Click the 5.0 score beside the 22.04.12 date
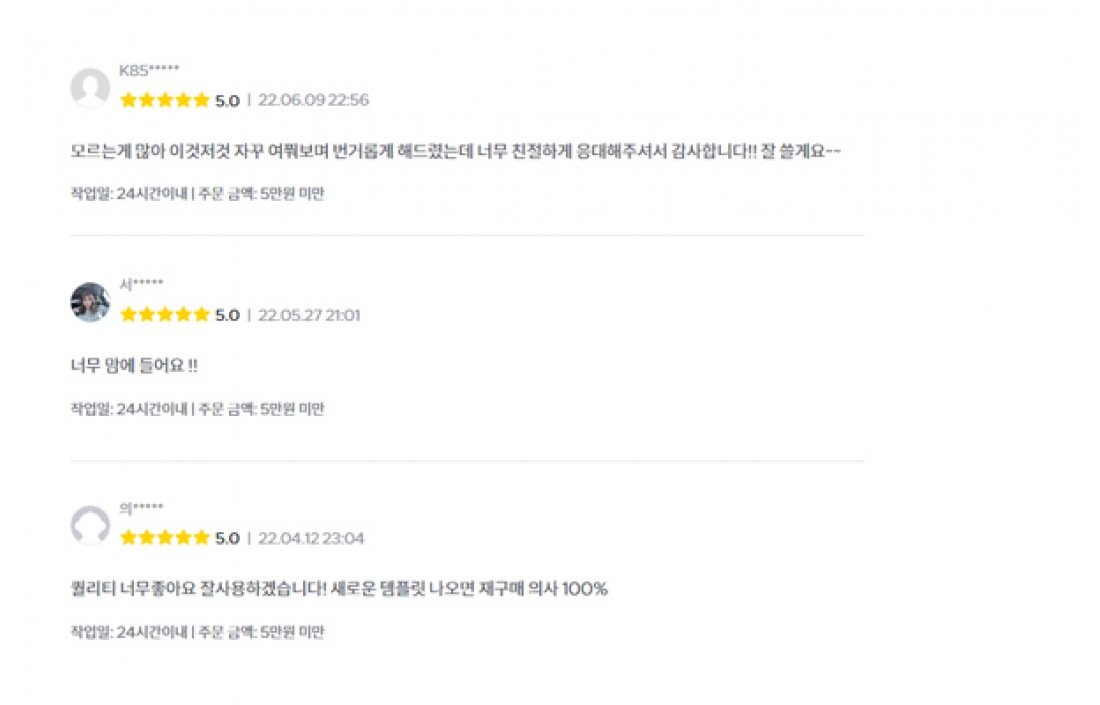 [x=227, y=538]
